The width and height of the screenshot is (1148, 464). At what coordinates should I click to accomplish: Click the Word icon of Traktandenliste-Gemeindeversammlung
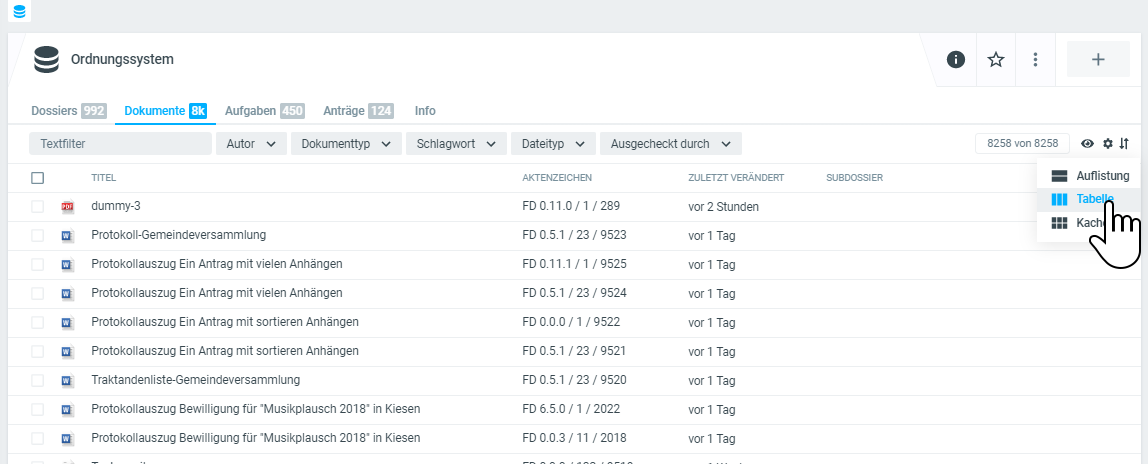68,381
